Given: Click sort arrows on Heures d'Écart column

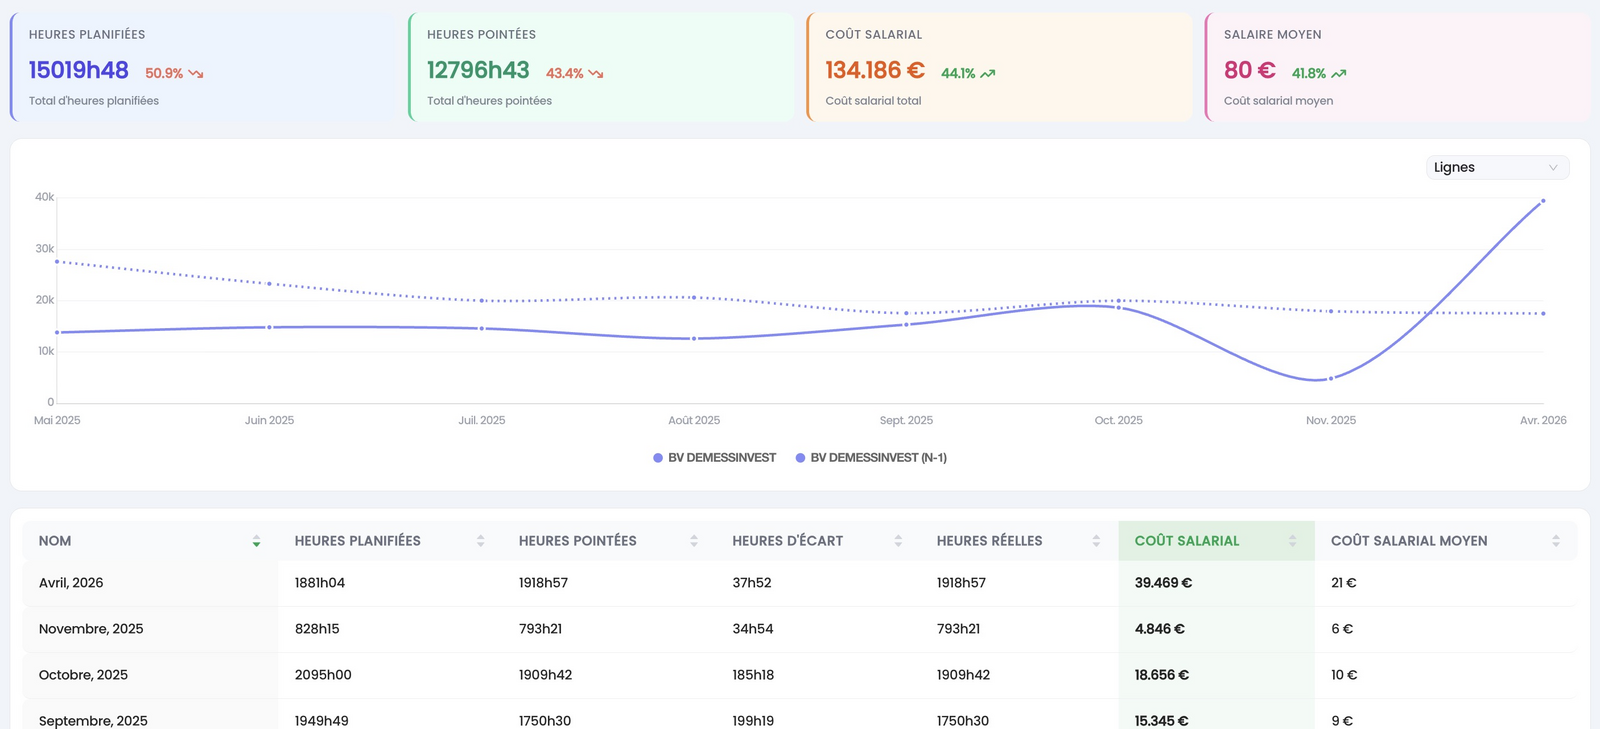Looking at the screenshot, I should (898, 541).
